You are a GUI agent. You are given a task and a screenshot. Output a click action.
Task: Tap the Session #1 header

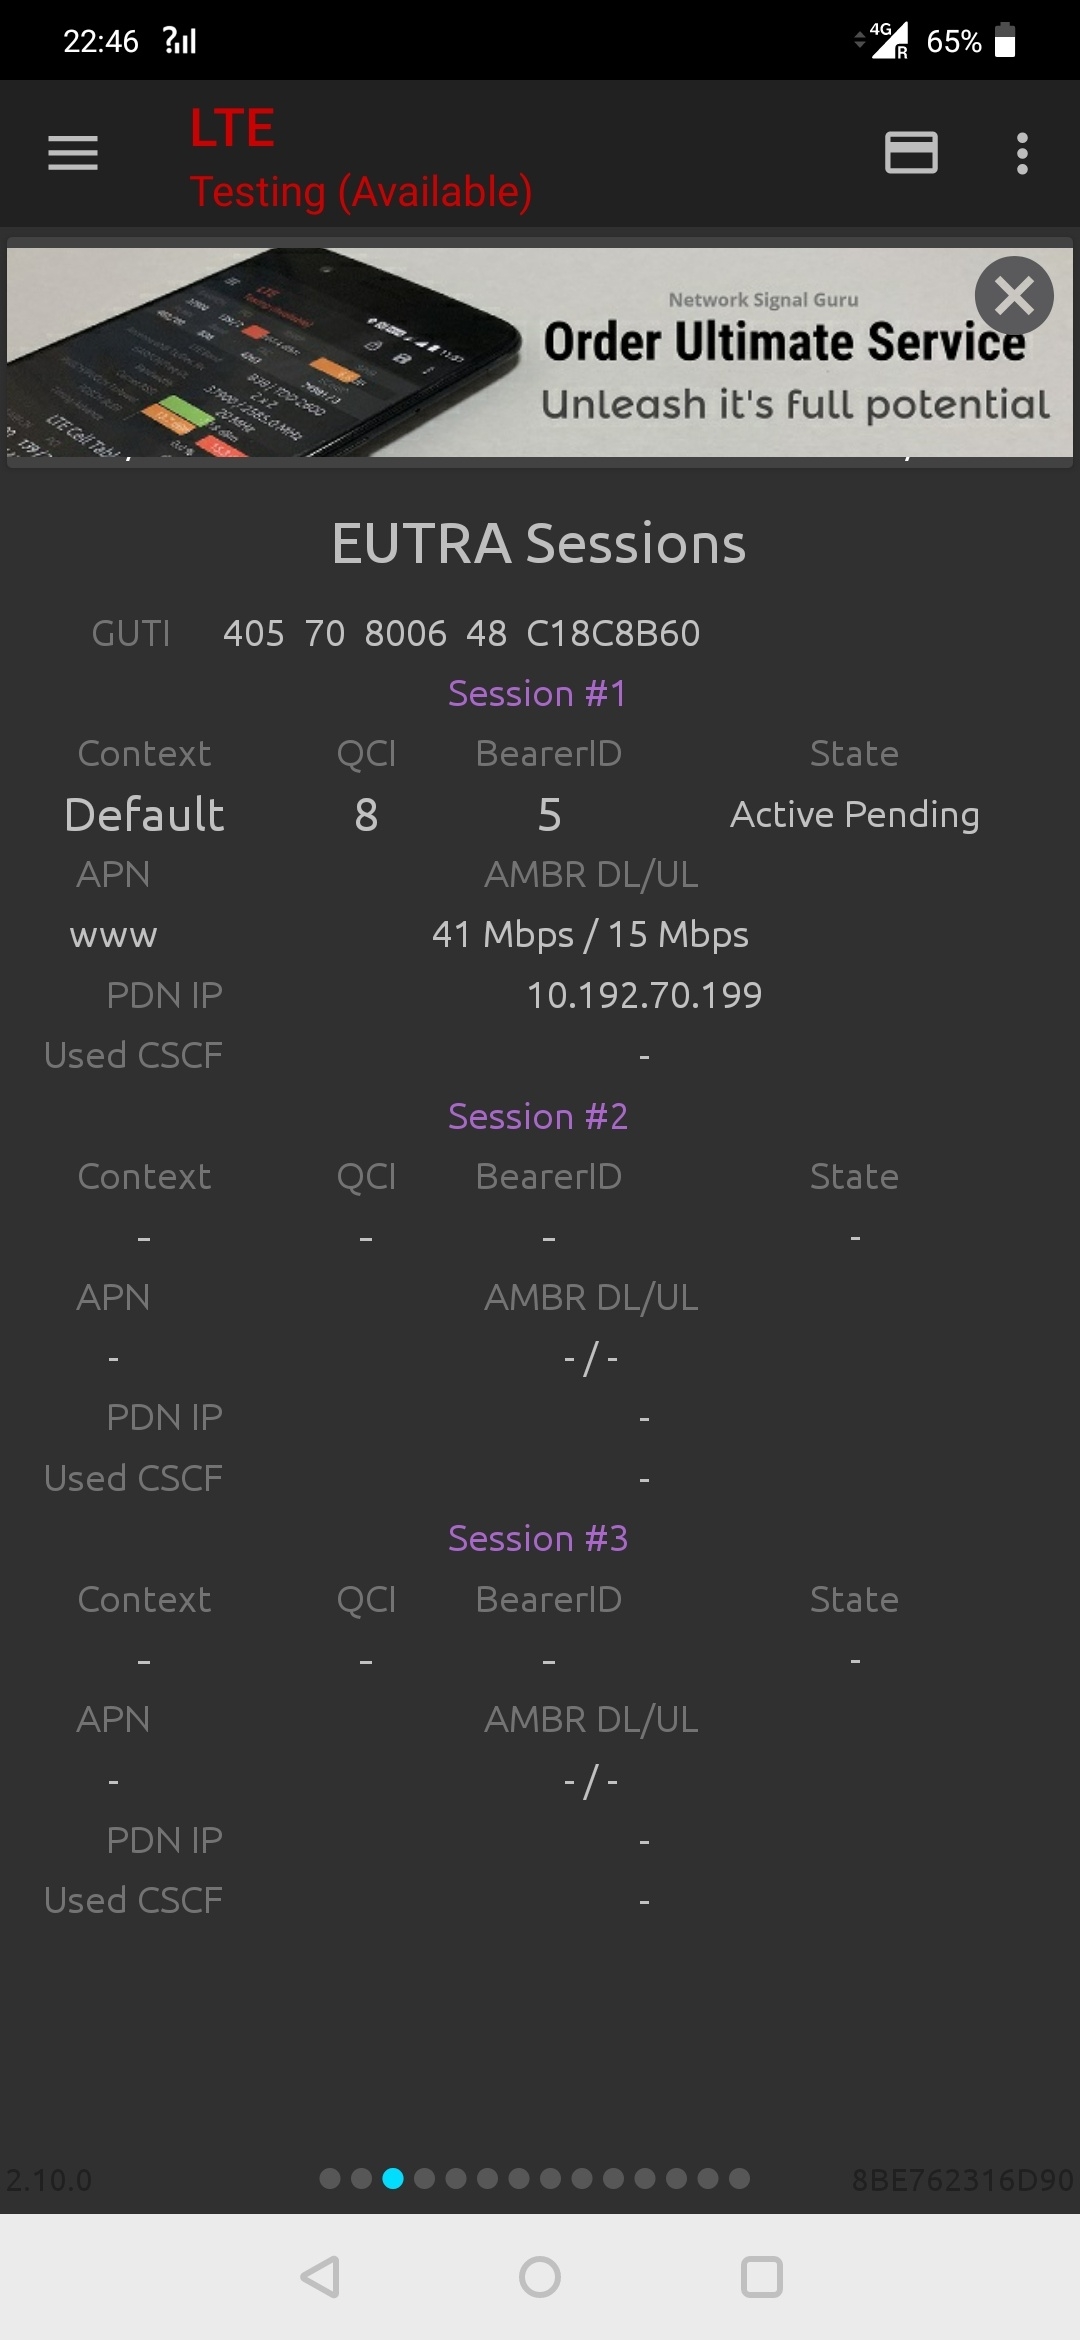tap(537, 693)
